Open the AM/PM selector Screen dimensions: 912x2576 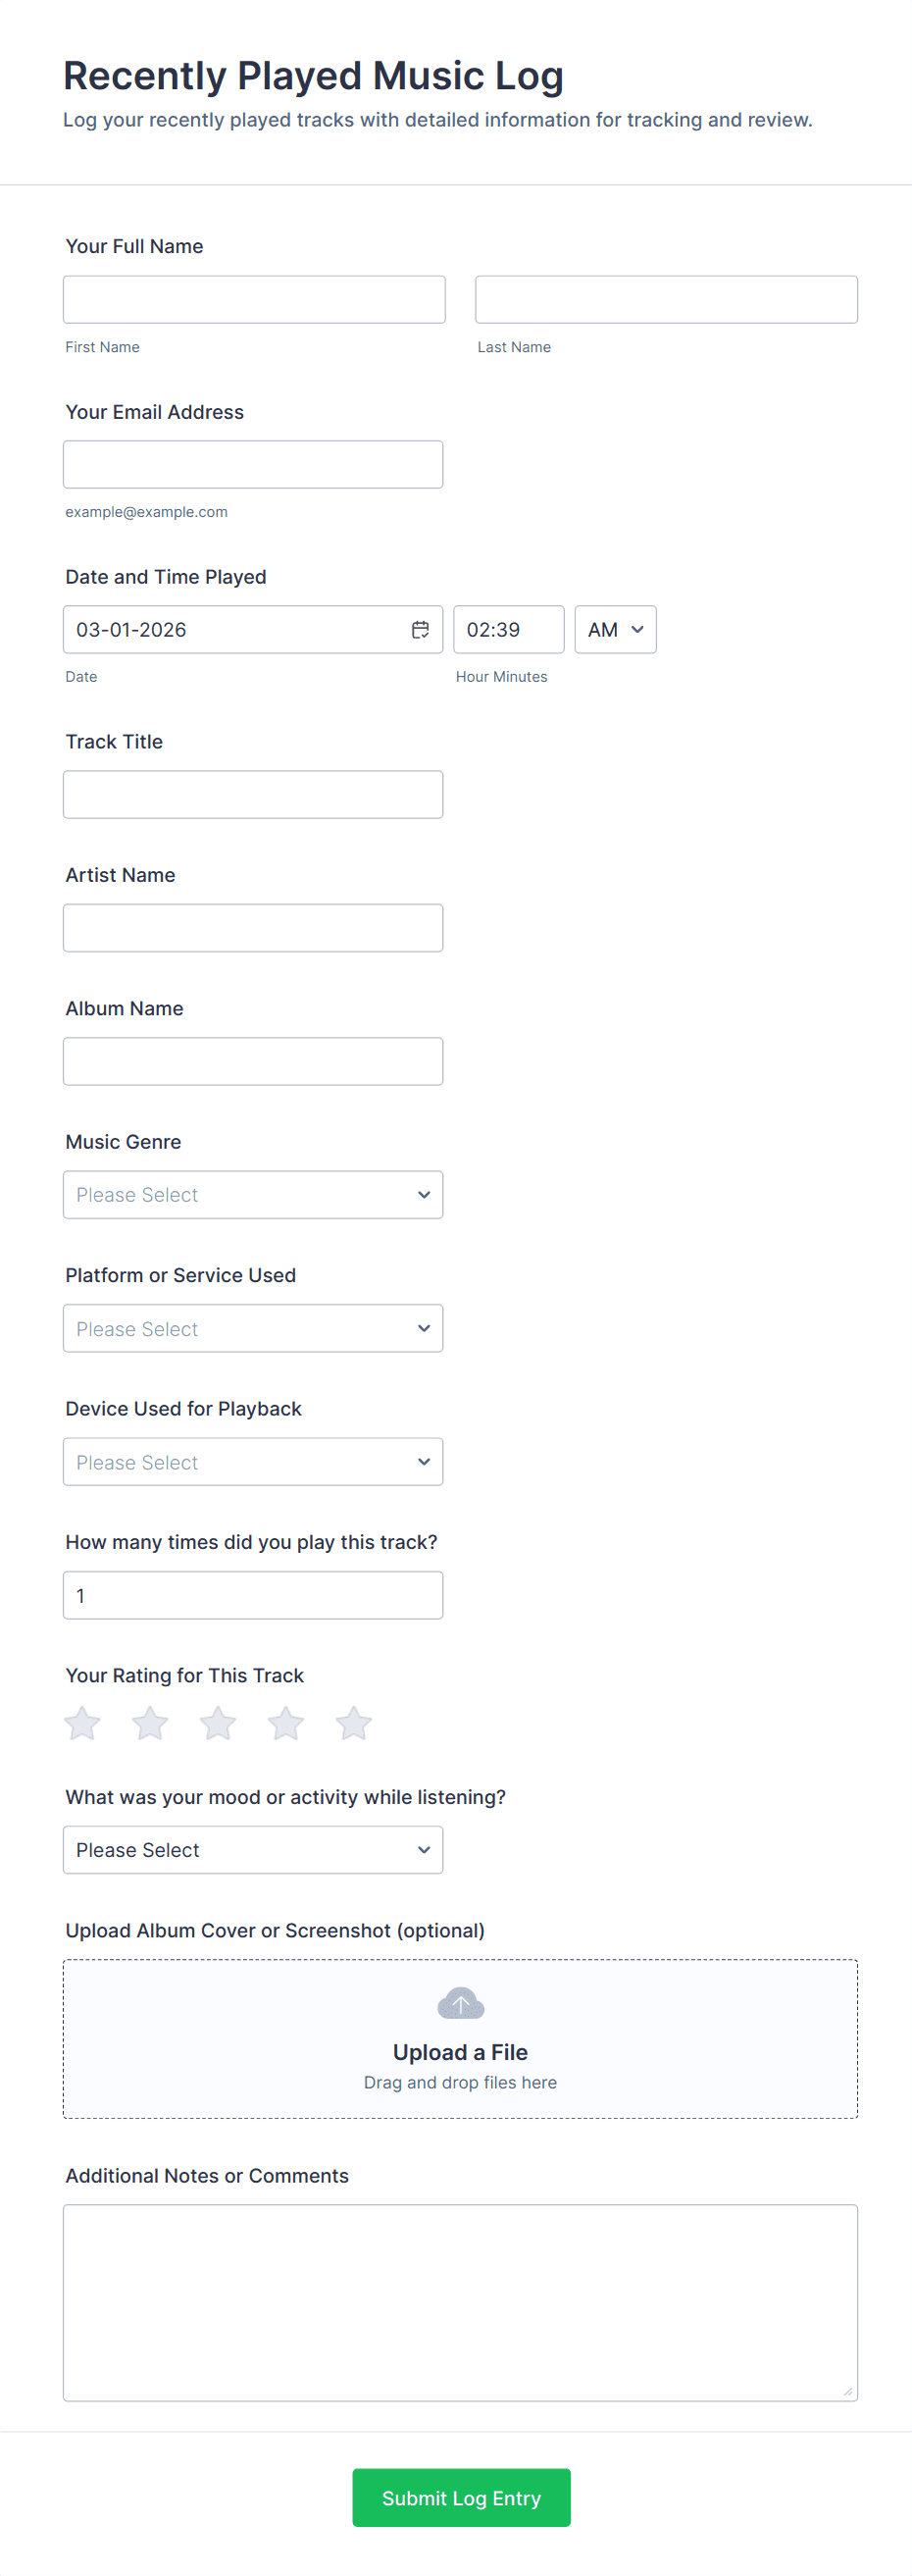(x=615, y=630)
